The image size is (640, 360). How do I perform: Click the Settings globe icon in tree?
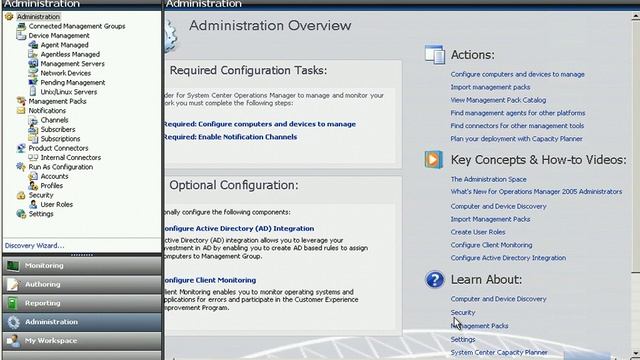pyautogui.click(x=21, y=214)
